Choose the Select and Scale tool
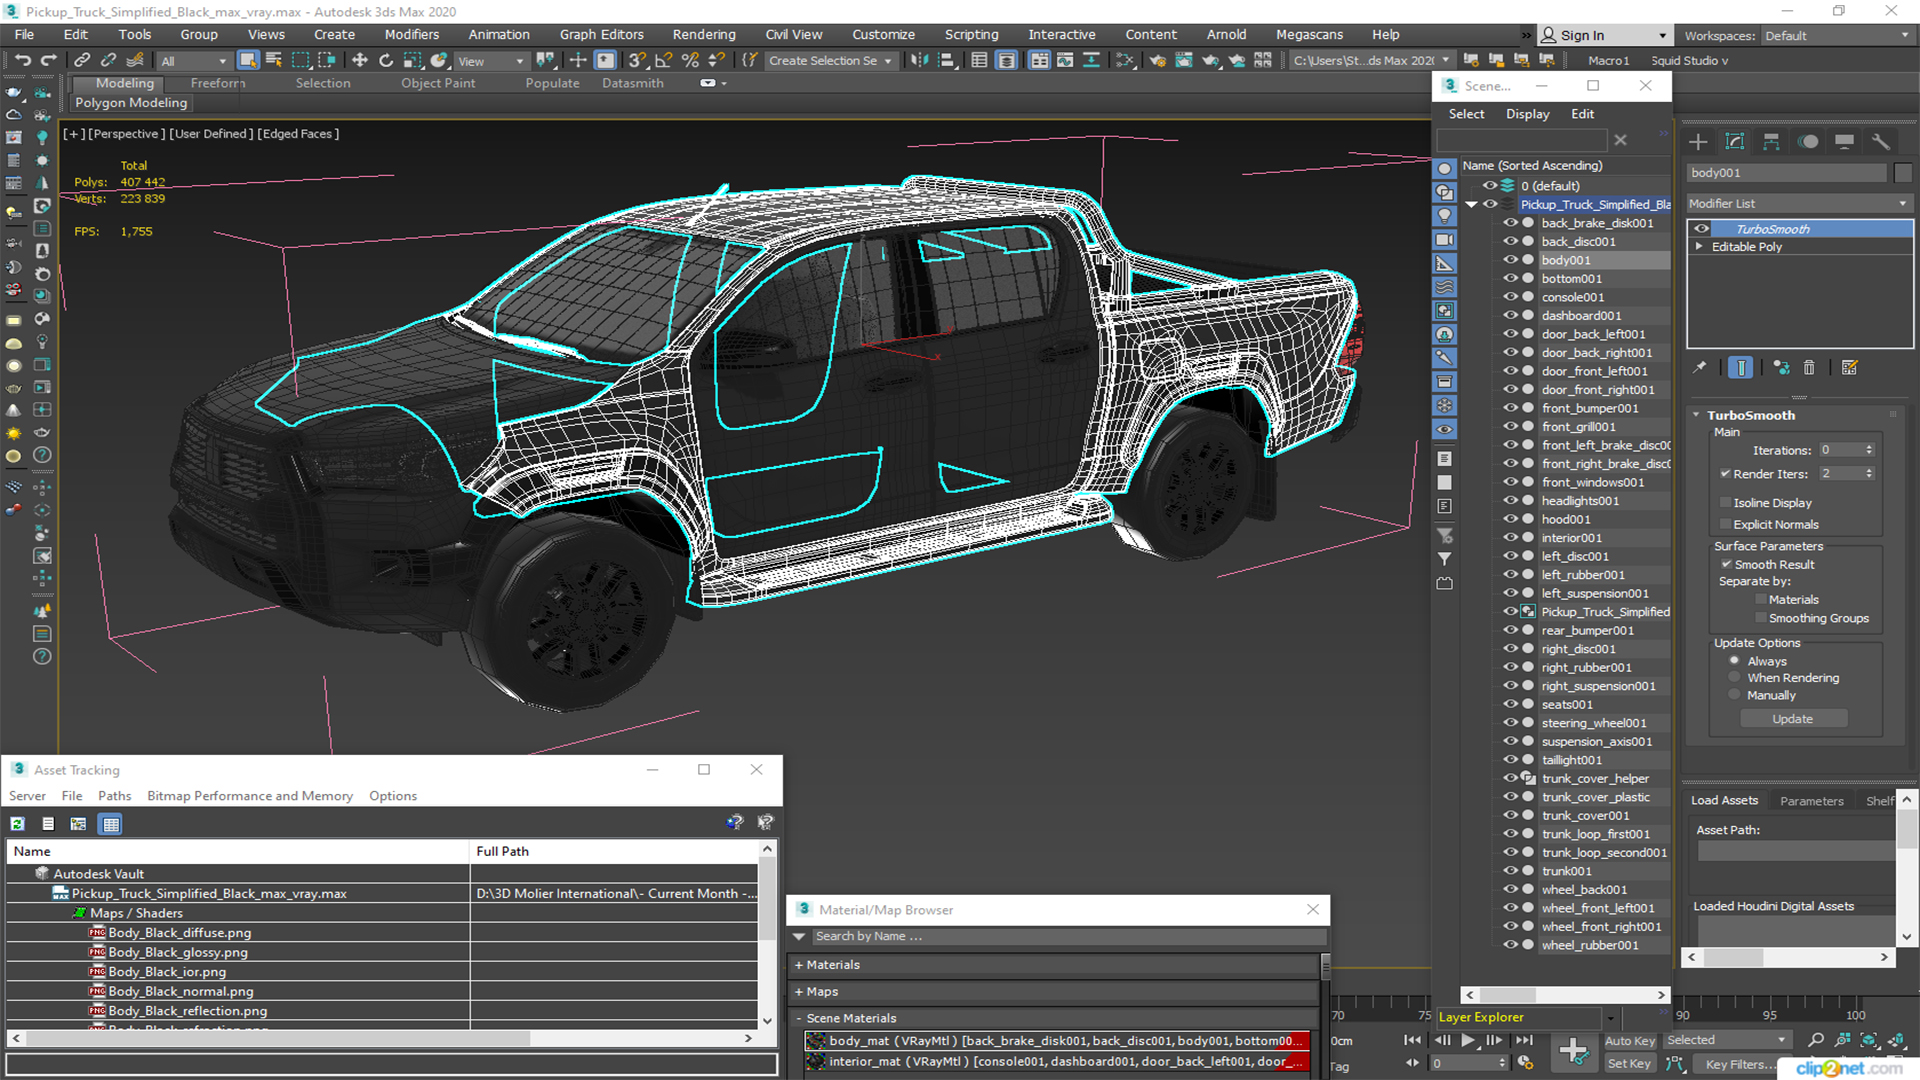The image size is (1920, 1080). tap(412, 61)
